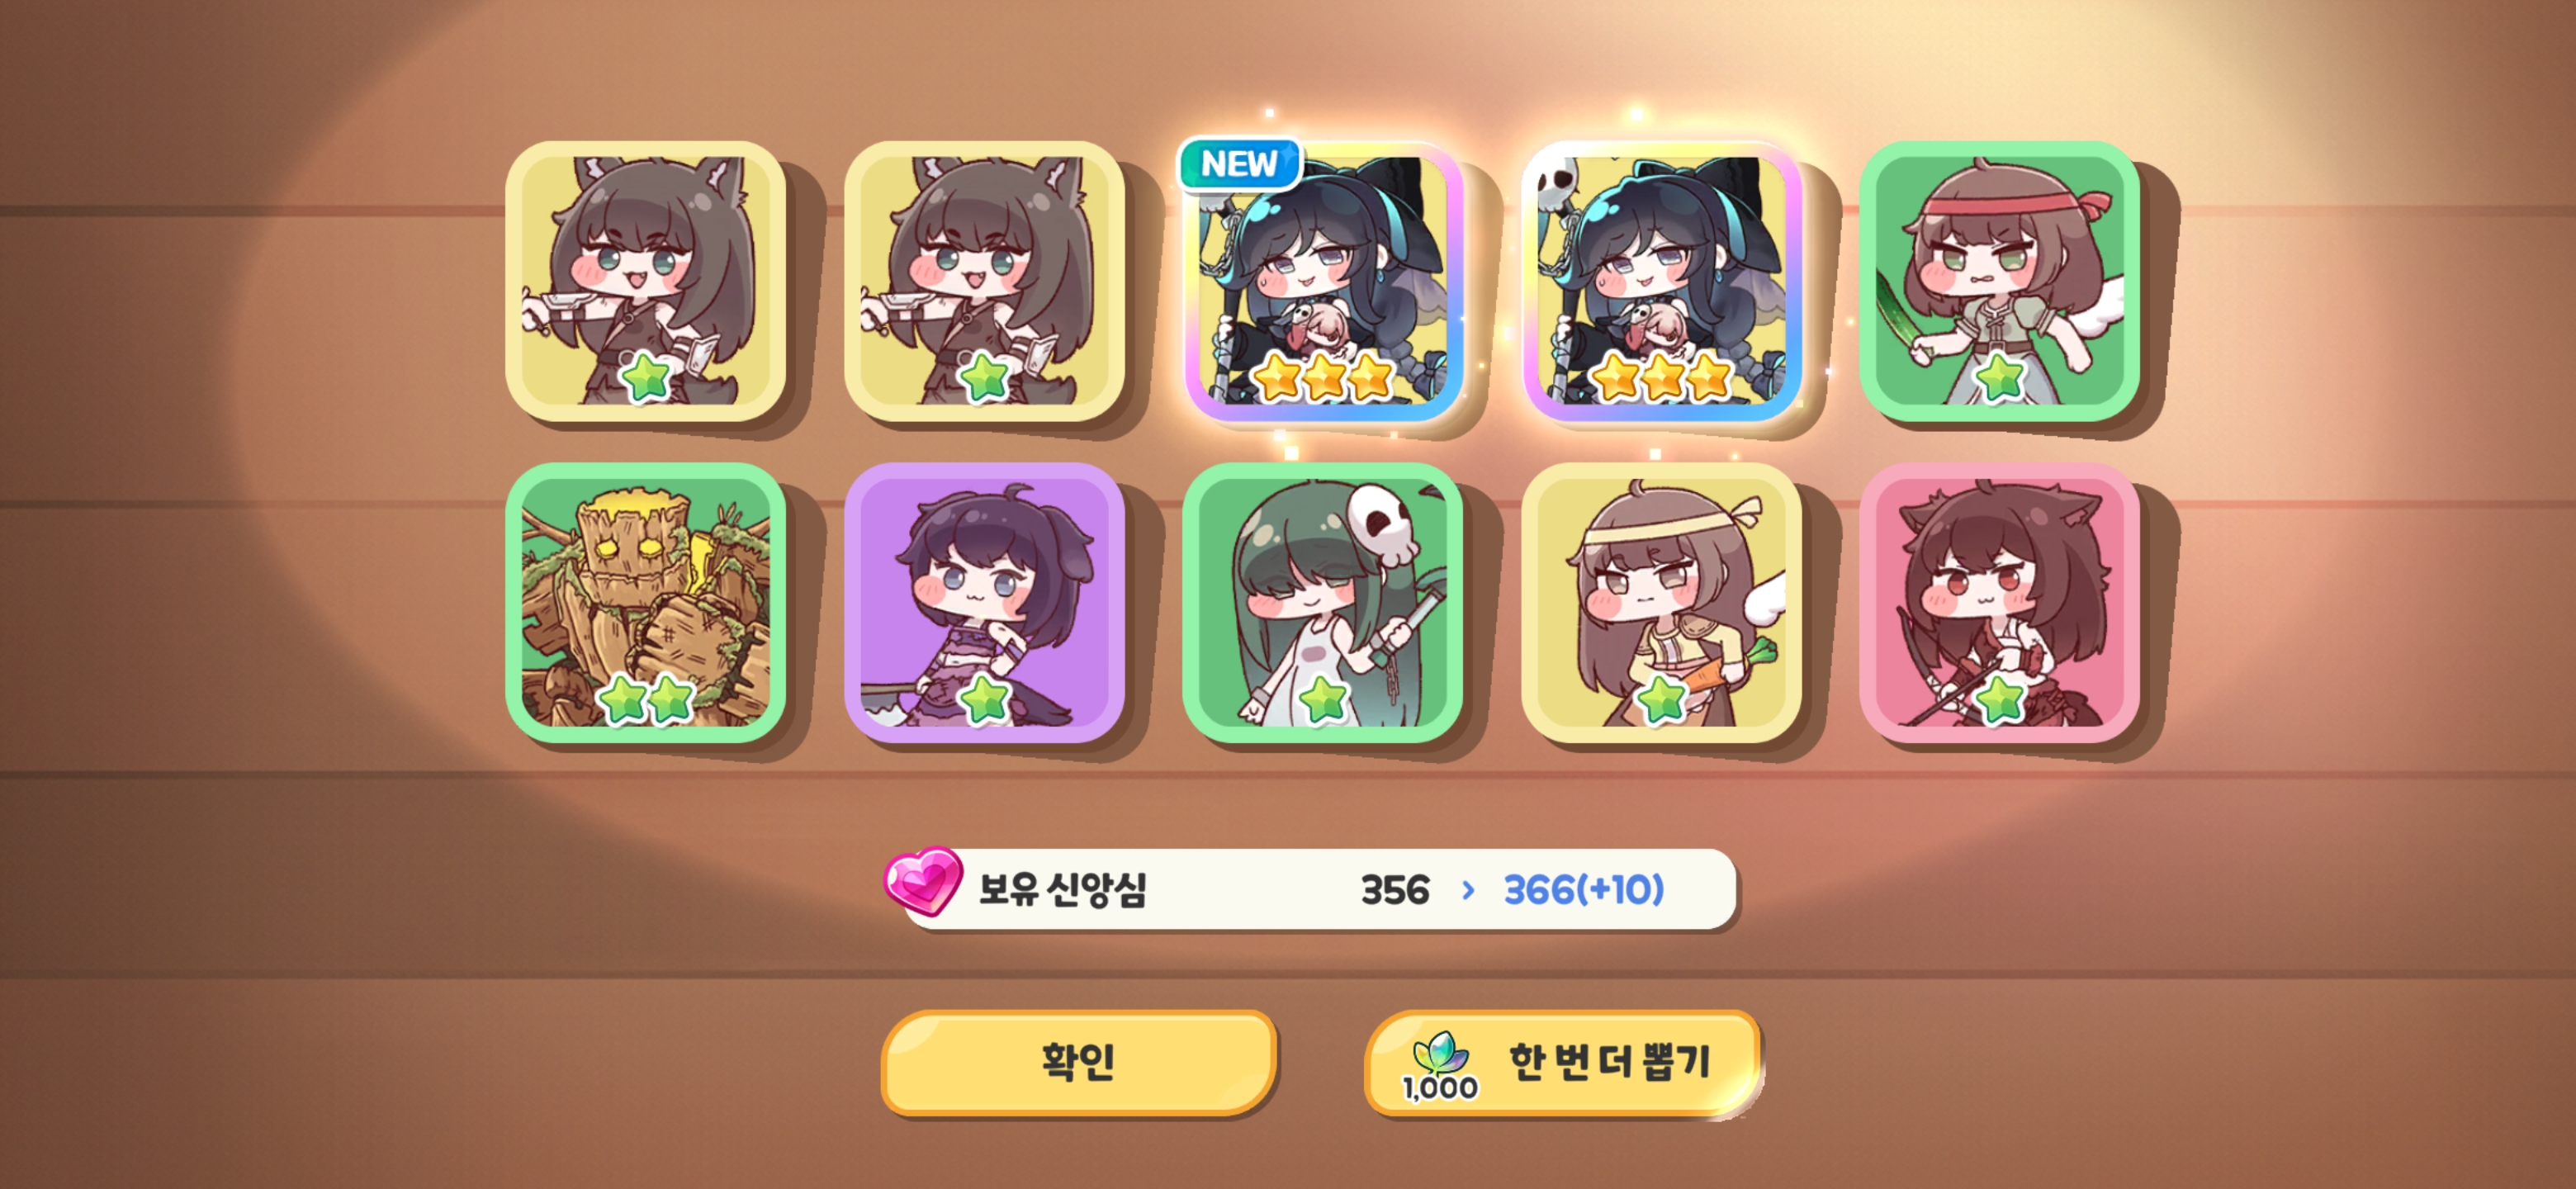Select the purple-background dark-haired girl card

point(984,602)
